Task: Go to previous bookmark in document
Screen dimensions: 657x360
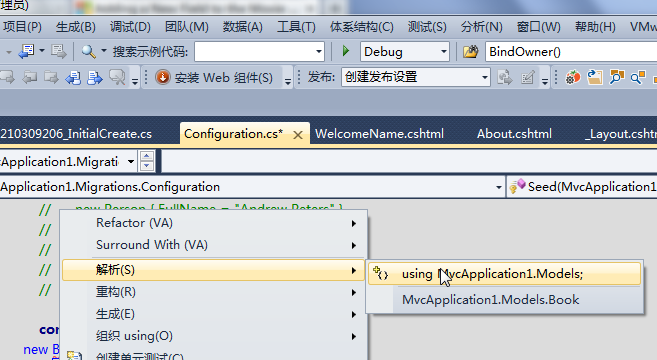Action: click(x=73, y=78)
